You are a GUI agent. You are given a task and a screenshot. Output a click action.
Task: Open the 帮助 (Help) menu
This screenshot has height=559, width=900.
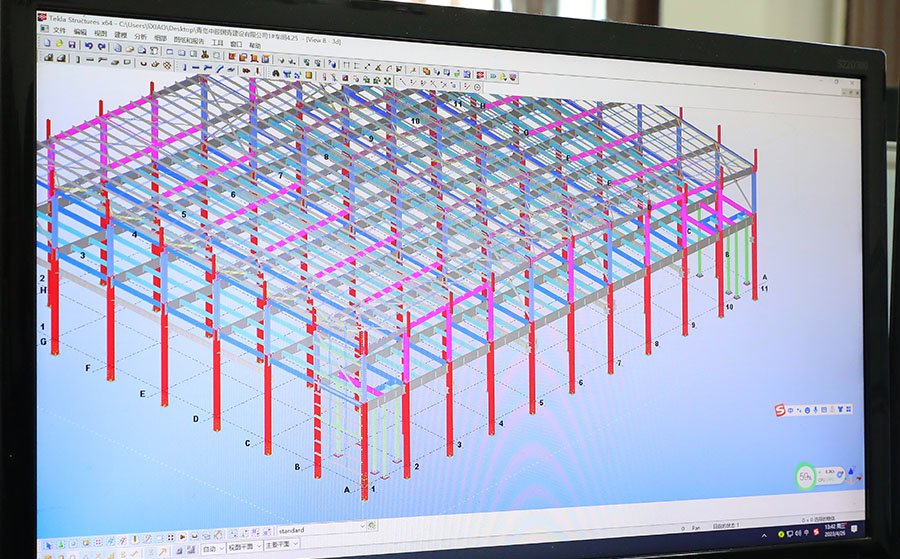(256, 45)
